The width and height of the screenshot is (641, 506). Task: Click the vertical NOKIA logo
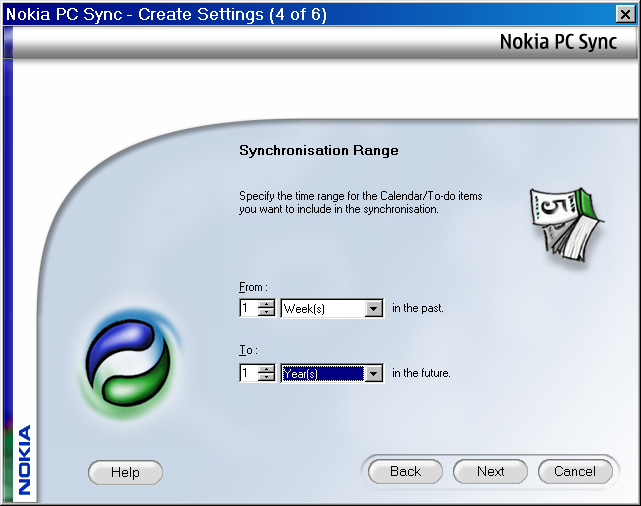(25, 460)
